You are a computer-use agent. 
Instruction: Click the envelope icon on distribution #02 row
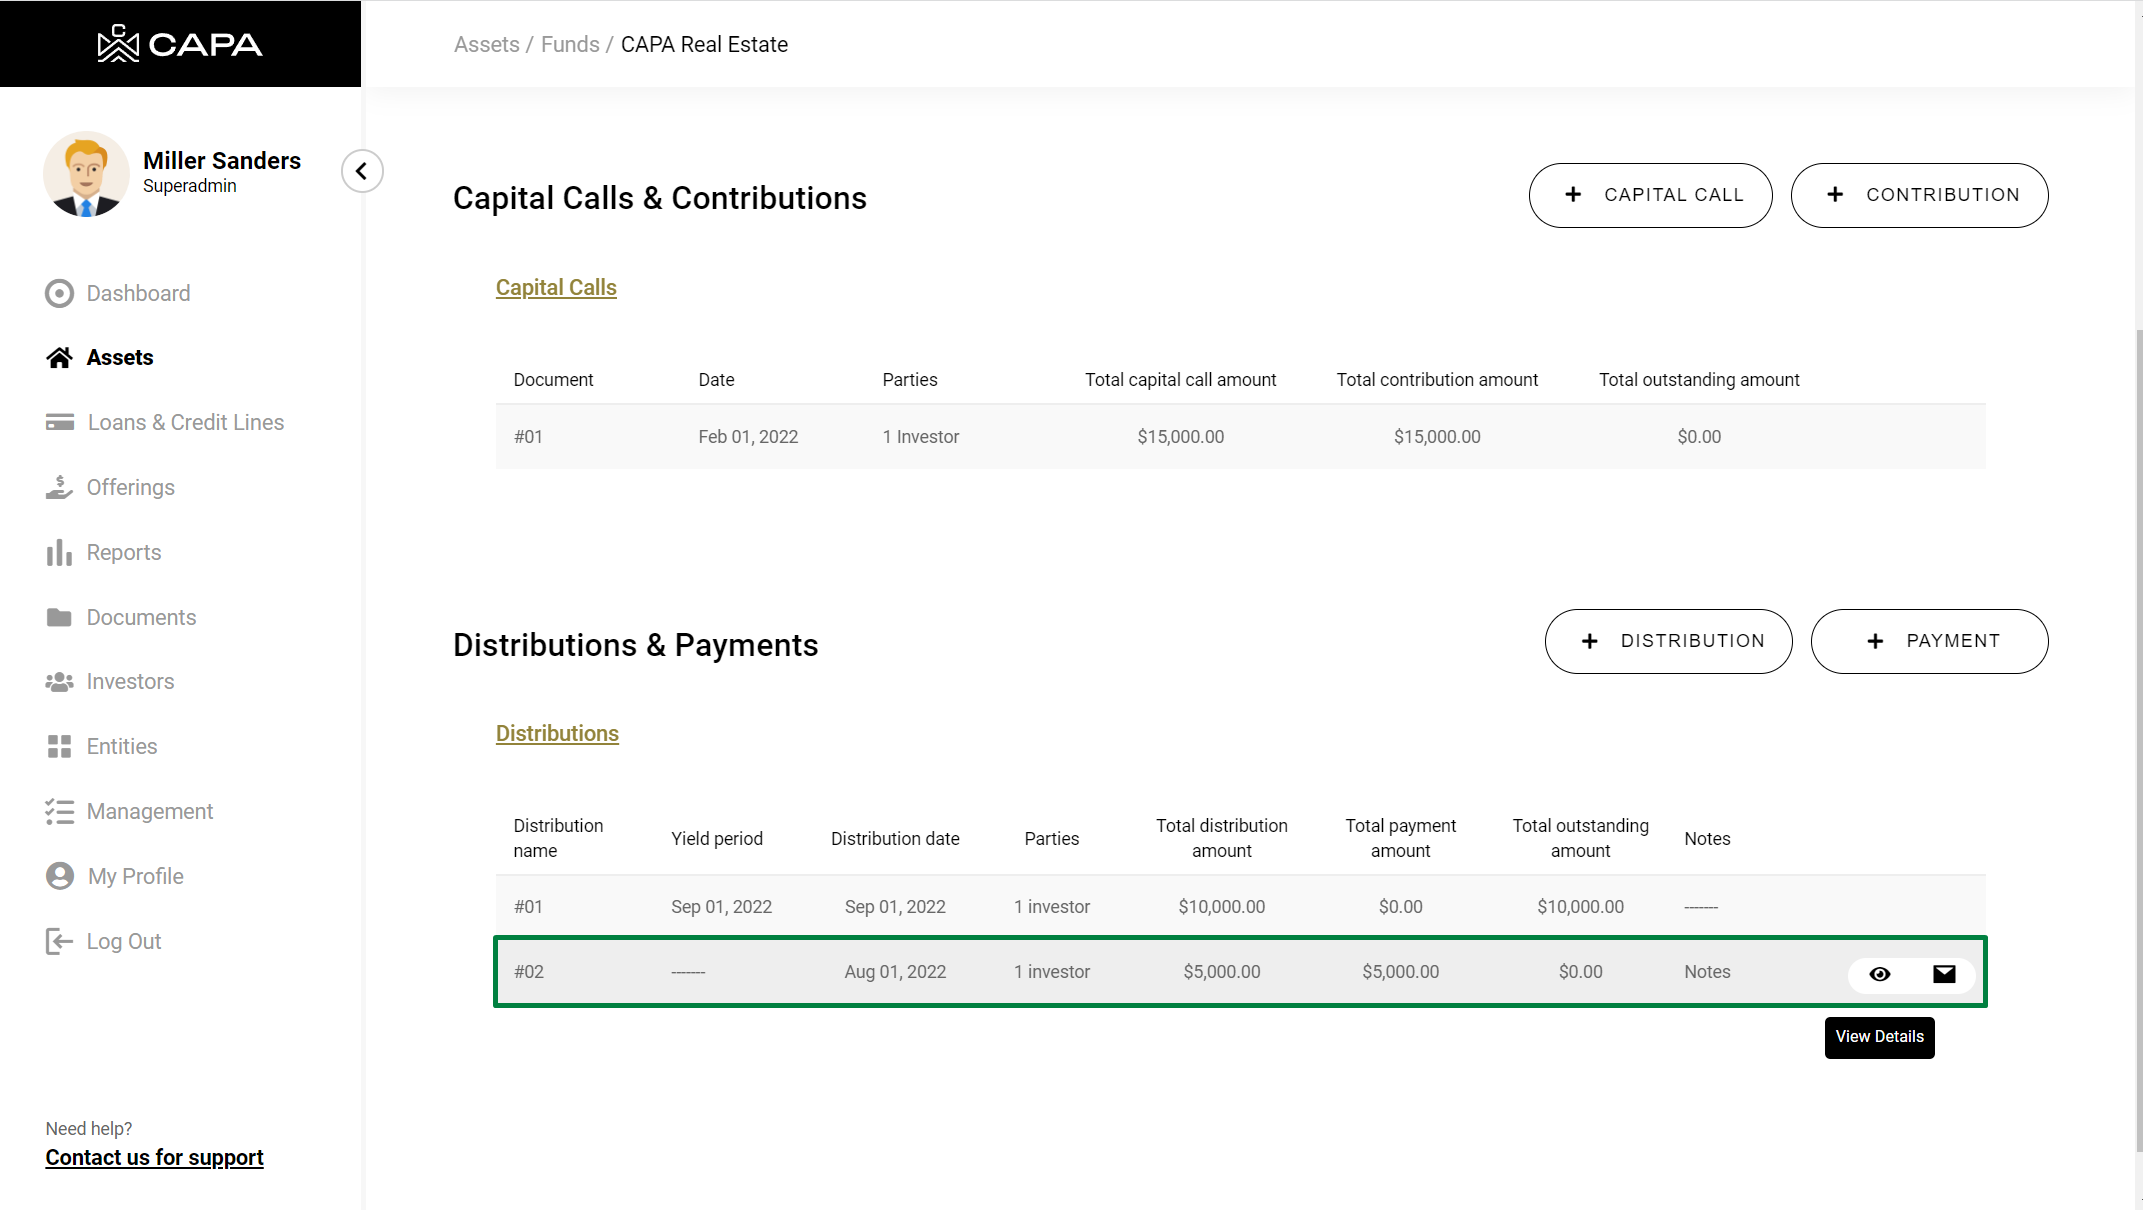pyautogui.click(x=1943, y=974)
